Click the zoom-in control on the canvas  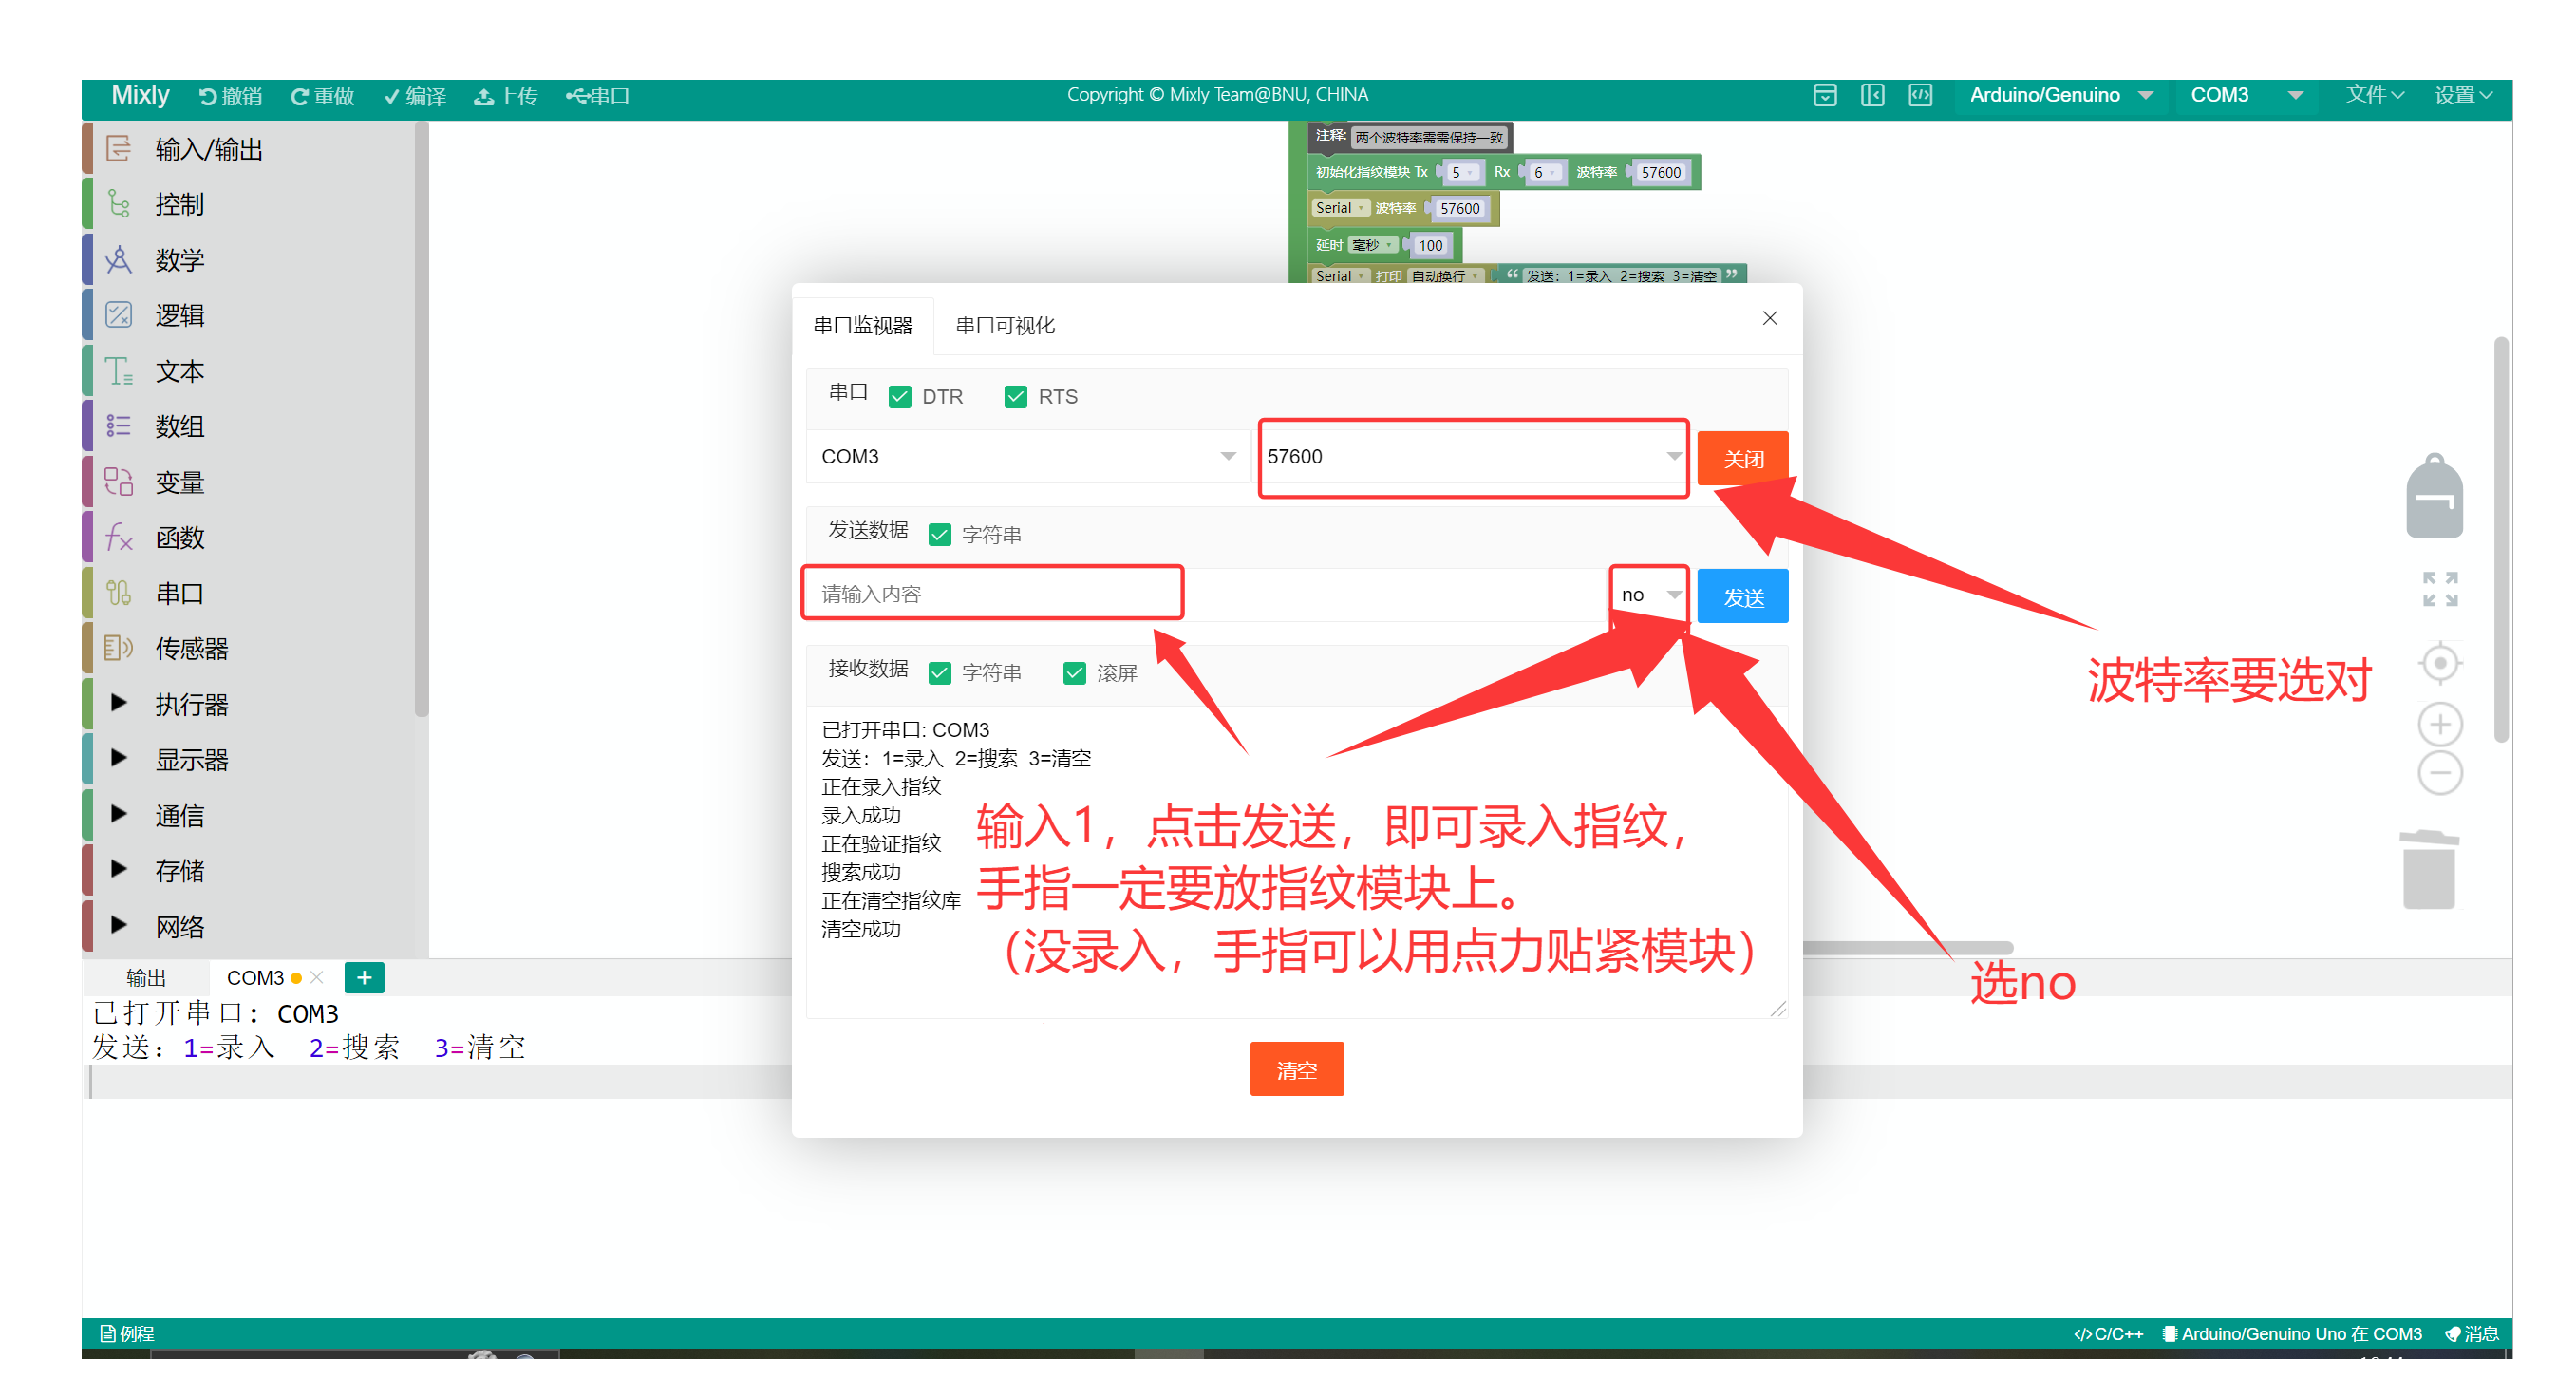(2440, 724)
